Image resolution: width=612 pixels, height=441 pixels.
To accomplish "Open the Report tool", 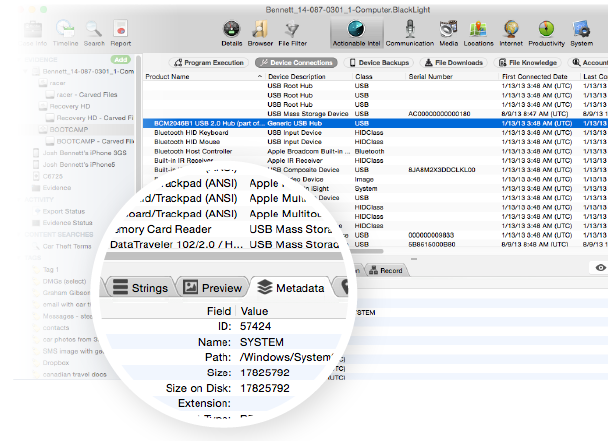I will click(121, 34).
